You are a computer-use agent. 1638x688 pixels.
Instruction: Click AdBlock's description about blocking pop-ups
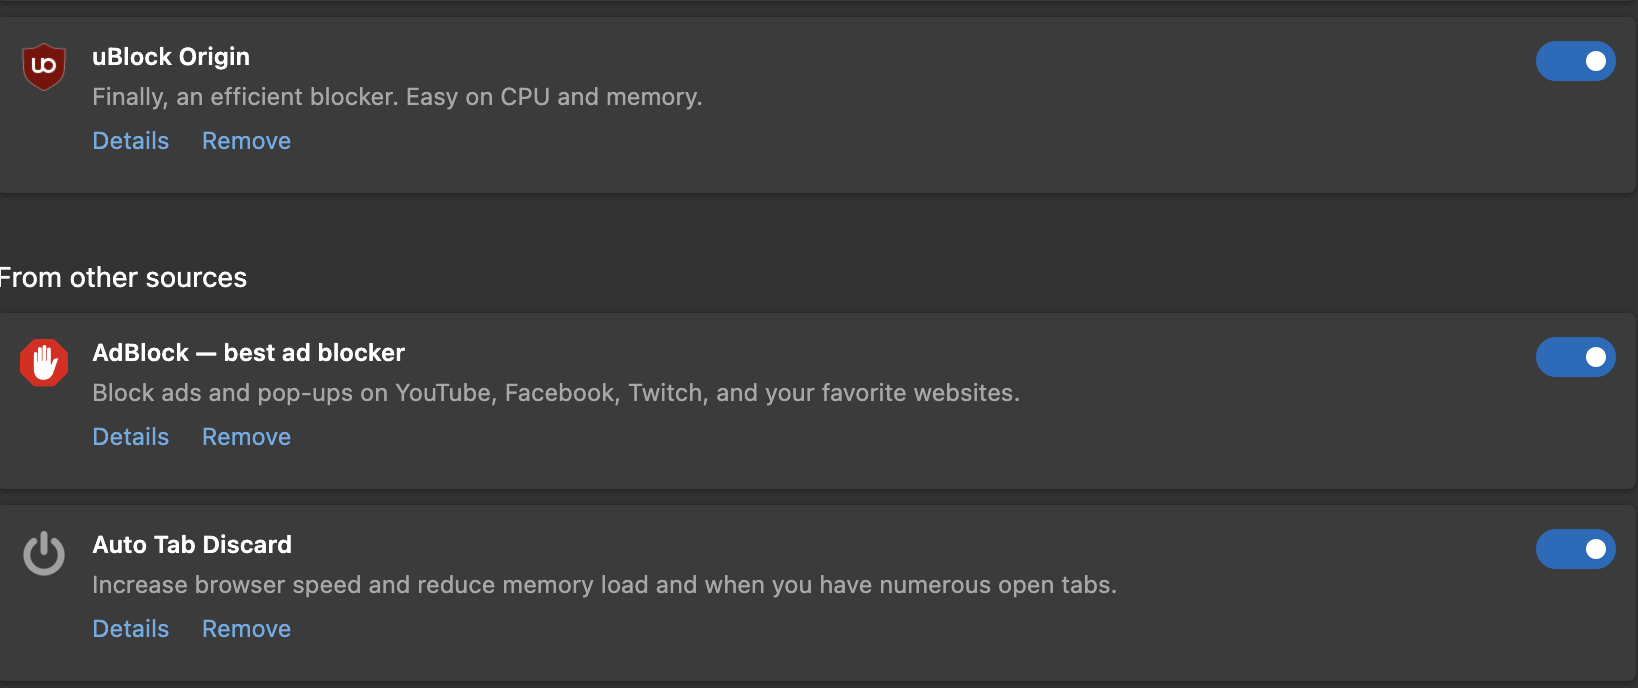(556, 393)
